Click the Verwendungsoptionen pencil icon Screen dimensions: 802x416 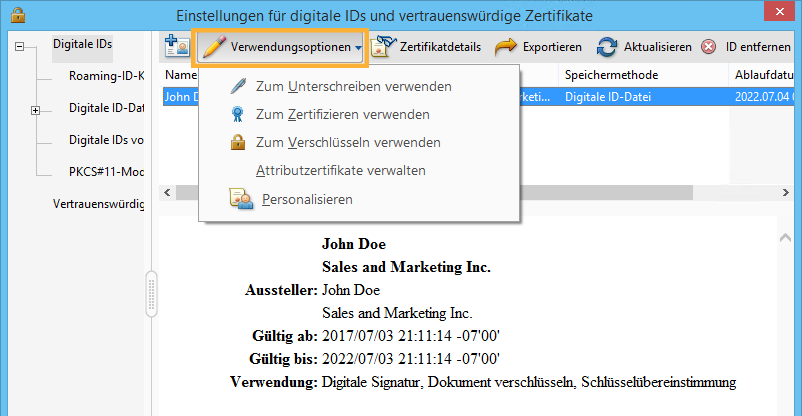click(x=211, y=47)
